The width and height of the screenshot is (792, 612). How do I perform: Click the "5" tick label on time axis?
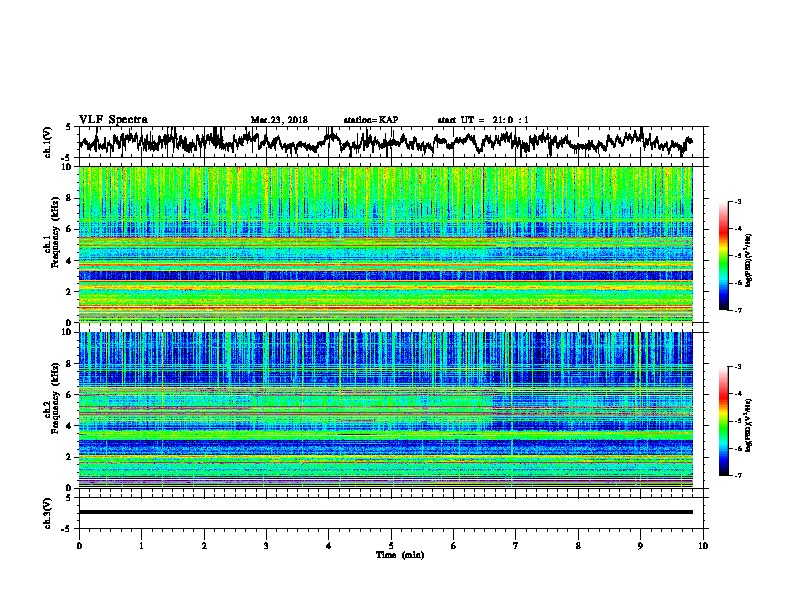[x=391, y=546]
